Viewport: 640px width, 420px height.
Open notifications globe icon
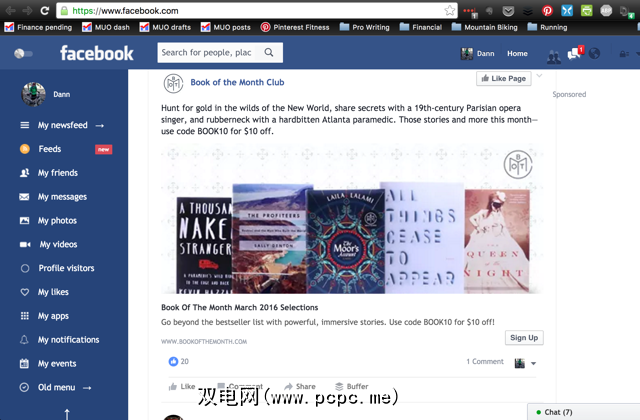coord(594,53)
